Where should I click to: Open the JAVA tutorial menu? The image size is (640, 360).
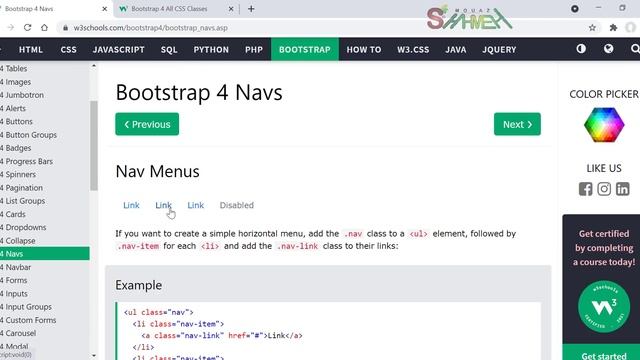point(456,49)
